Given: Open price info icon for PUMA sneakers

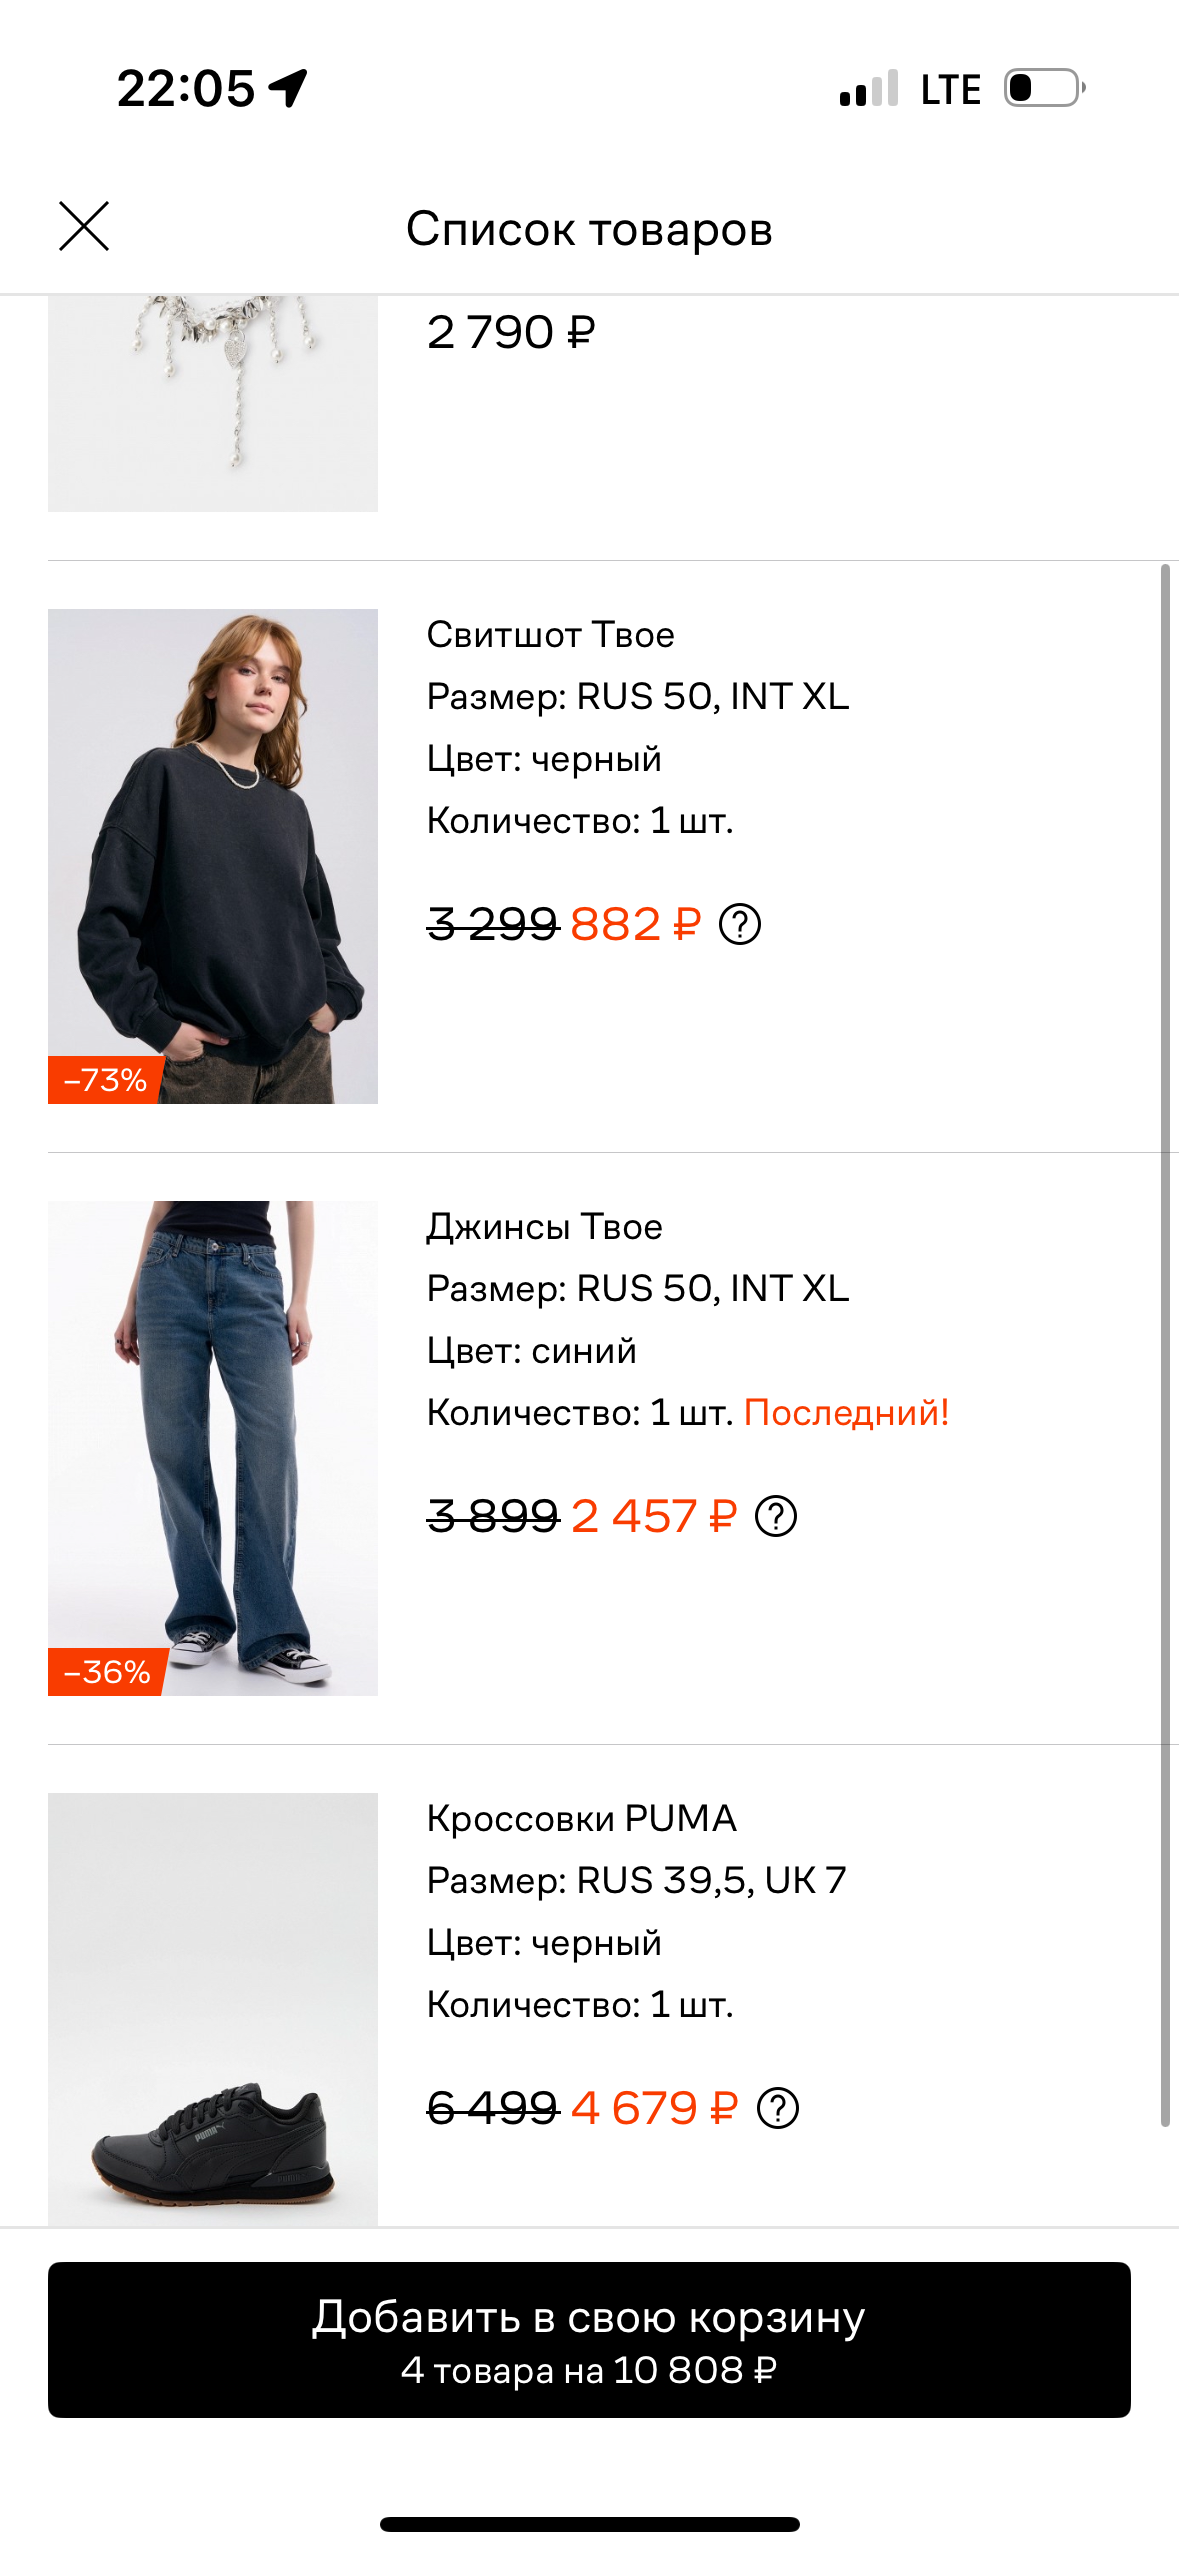Looking at the screenshot, I should coord(778,2109).
